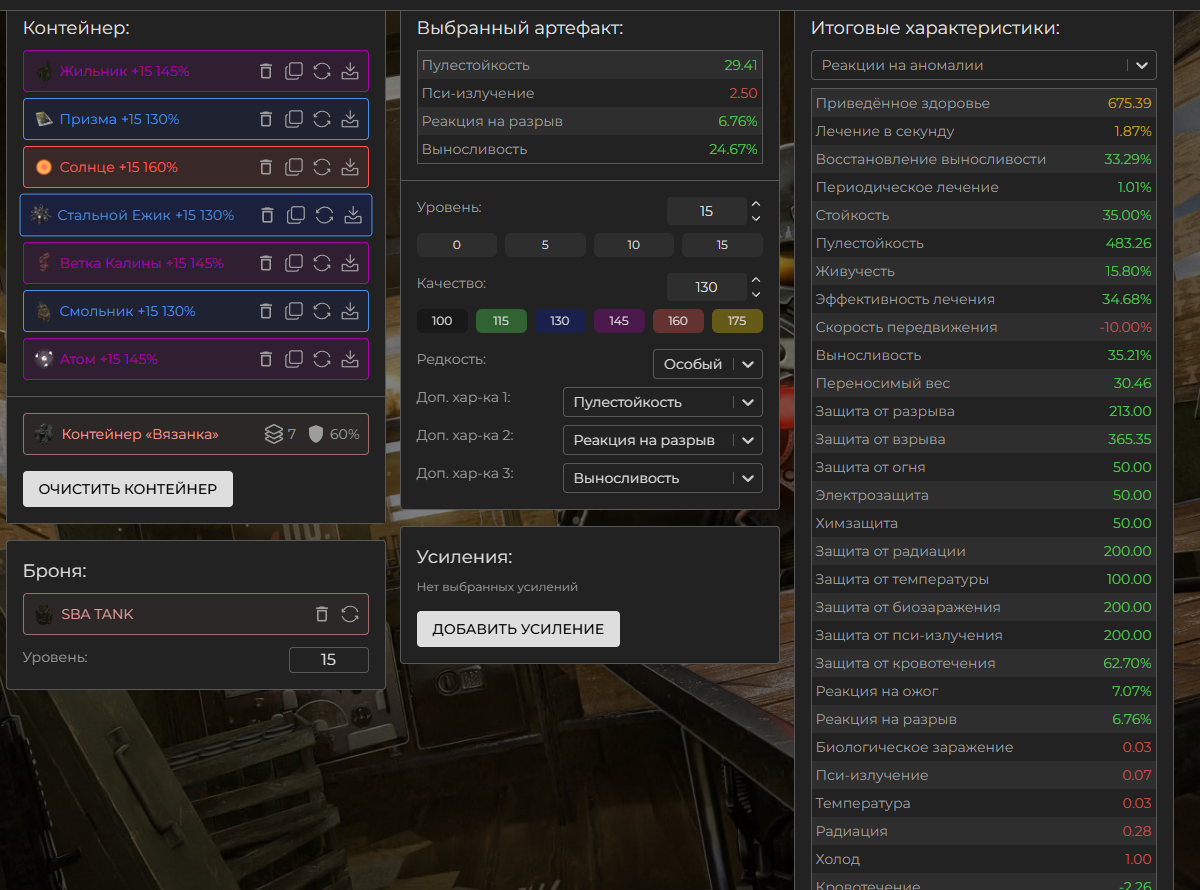Choose quality 175 gold swatch
The width and height of the screenshot is (1200, 890).
point(737,321)
